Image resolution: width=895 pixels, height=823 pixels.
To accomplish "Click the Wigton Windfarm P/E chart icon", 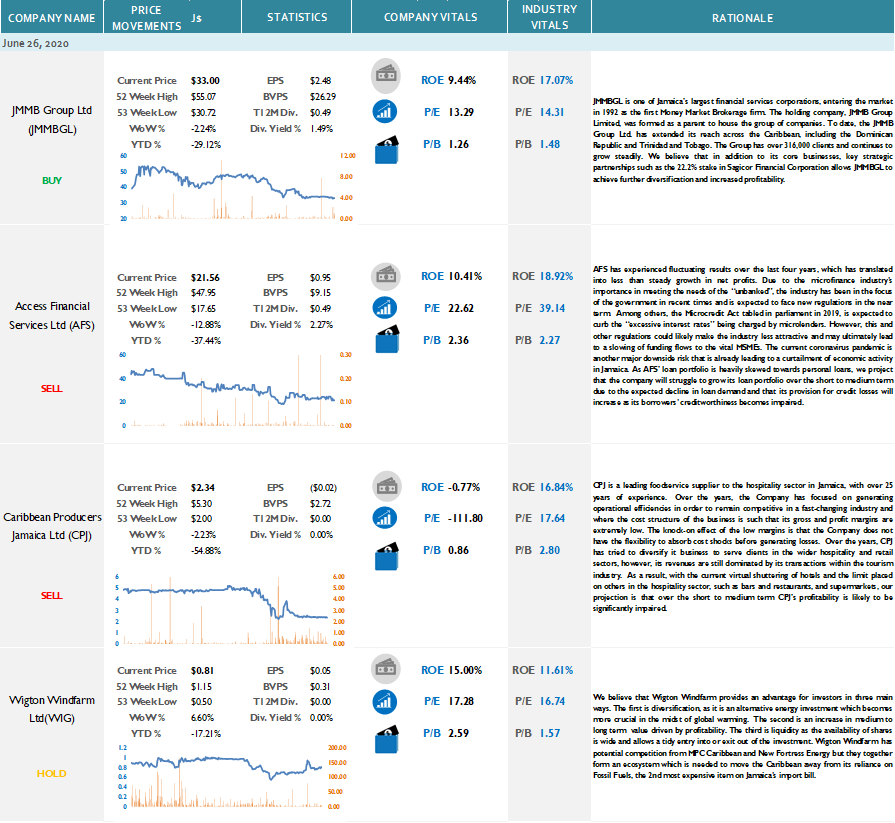I will pos(385,702).
